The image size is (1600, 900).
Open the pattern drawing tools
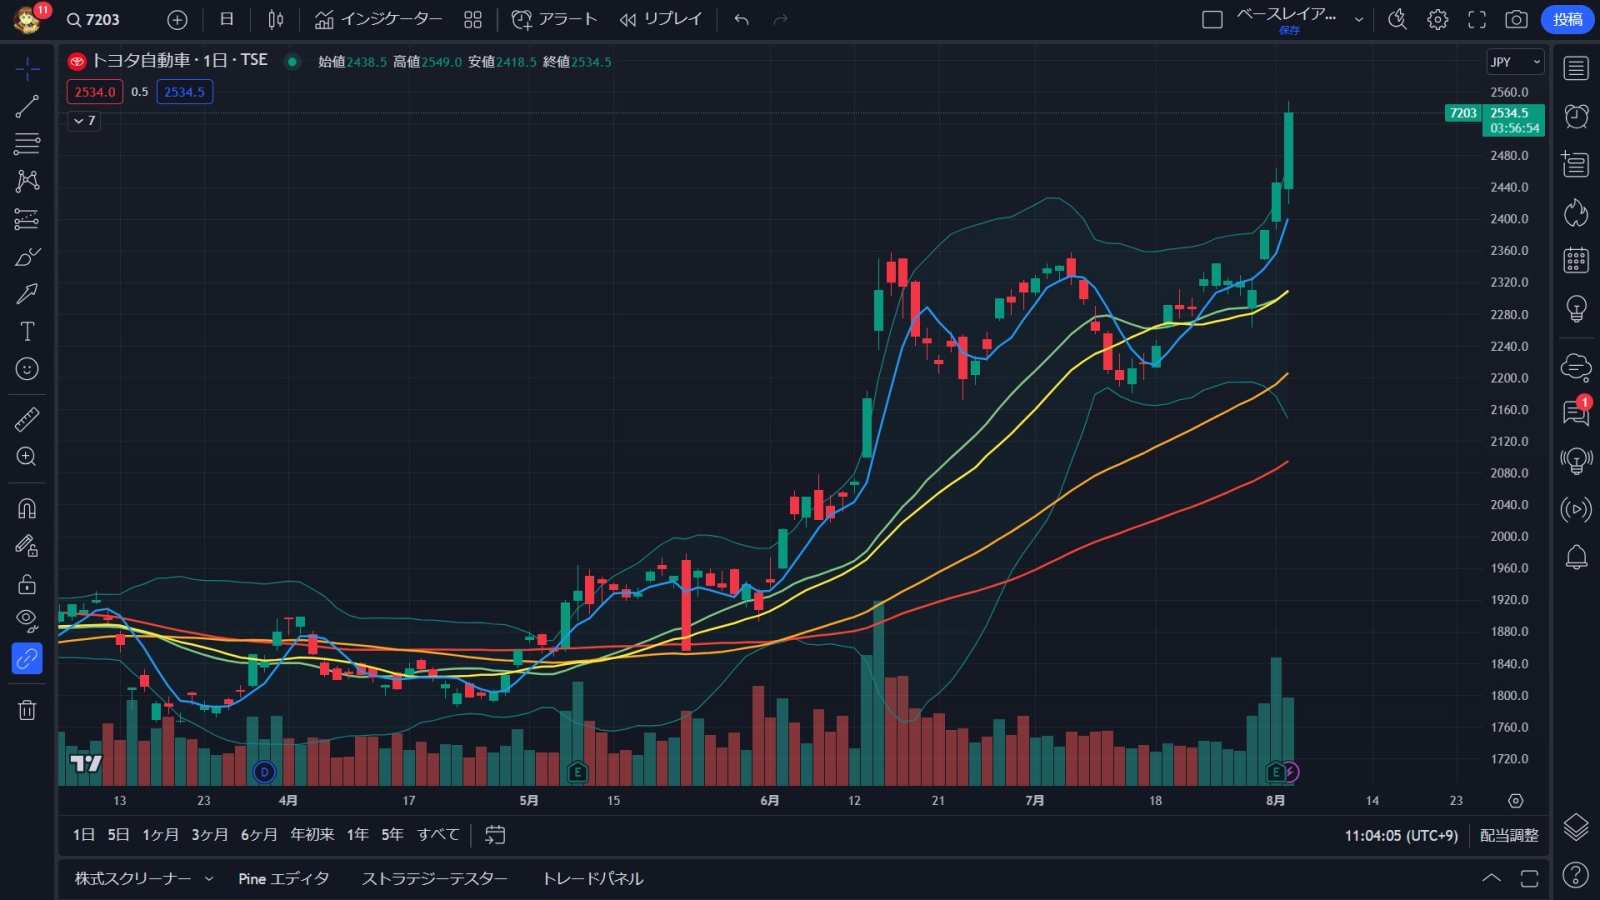27,181
